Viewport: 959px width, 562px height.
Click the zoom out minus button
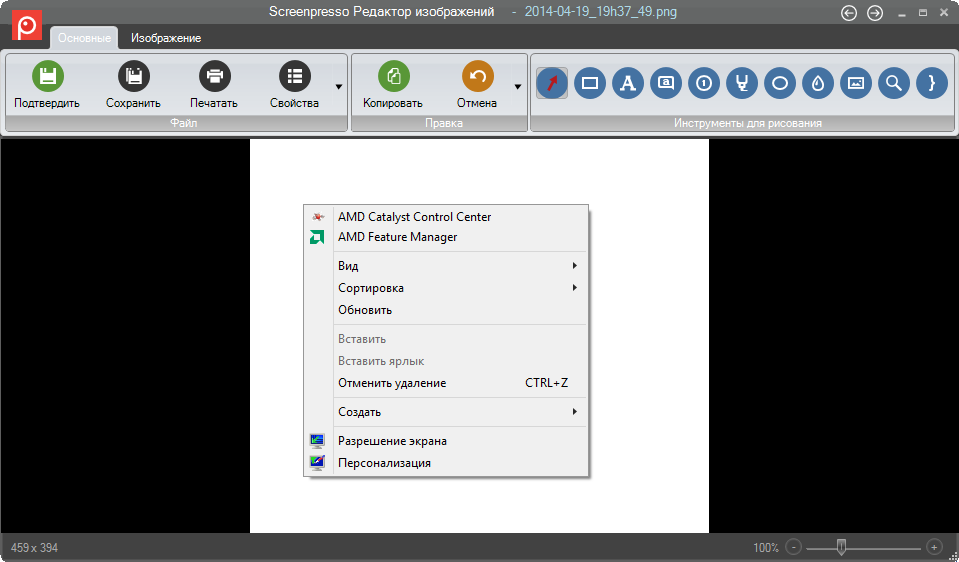coord(793,547)
